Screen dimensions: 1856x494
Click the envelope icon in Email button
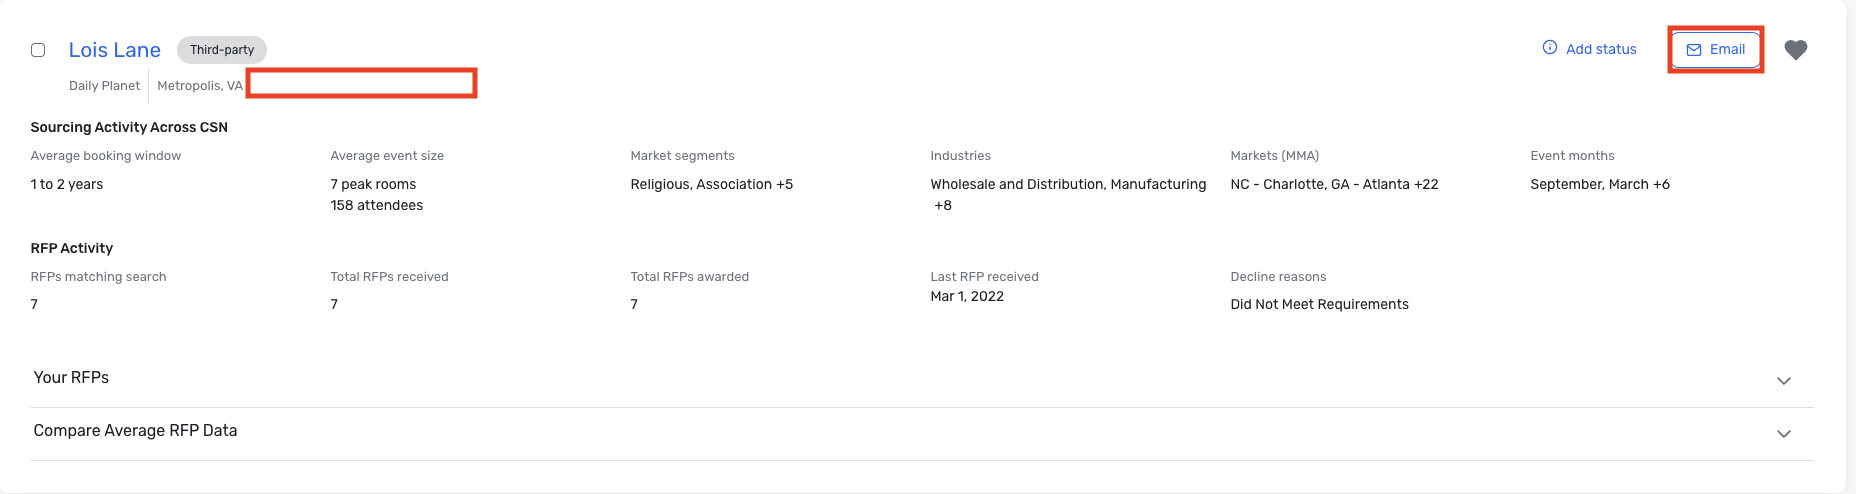(x=1694, y=50)
